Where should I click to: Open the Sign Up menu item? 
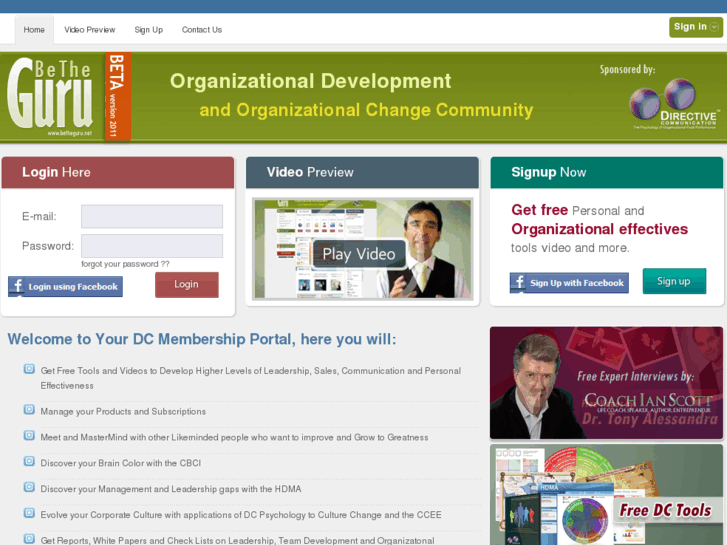pyautogui.click(x=148, y=30)
